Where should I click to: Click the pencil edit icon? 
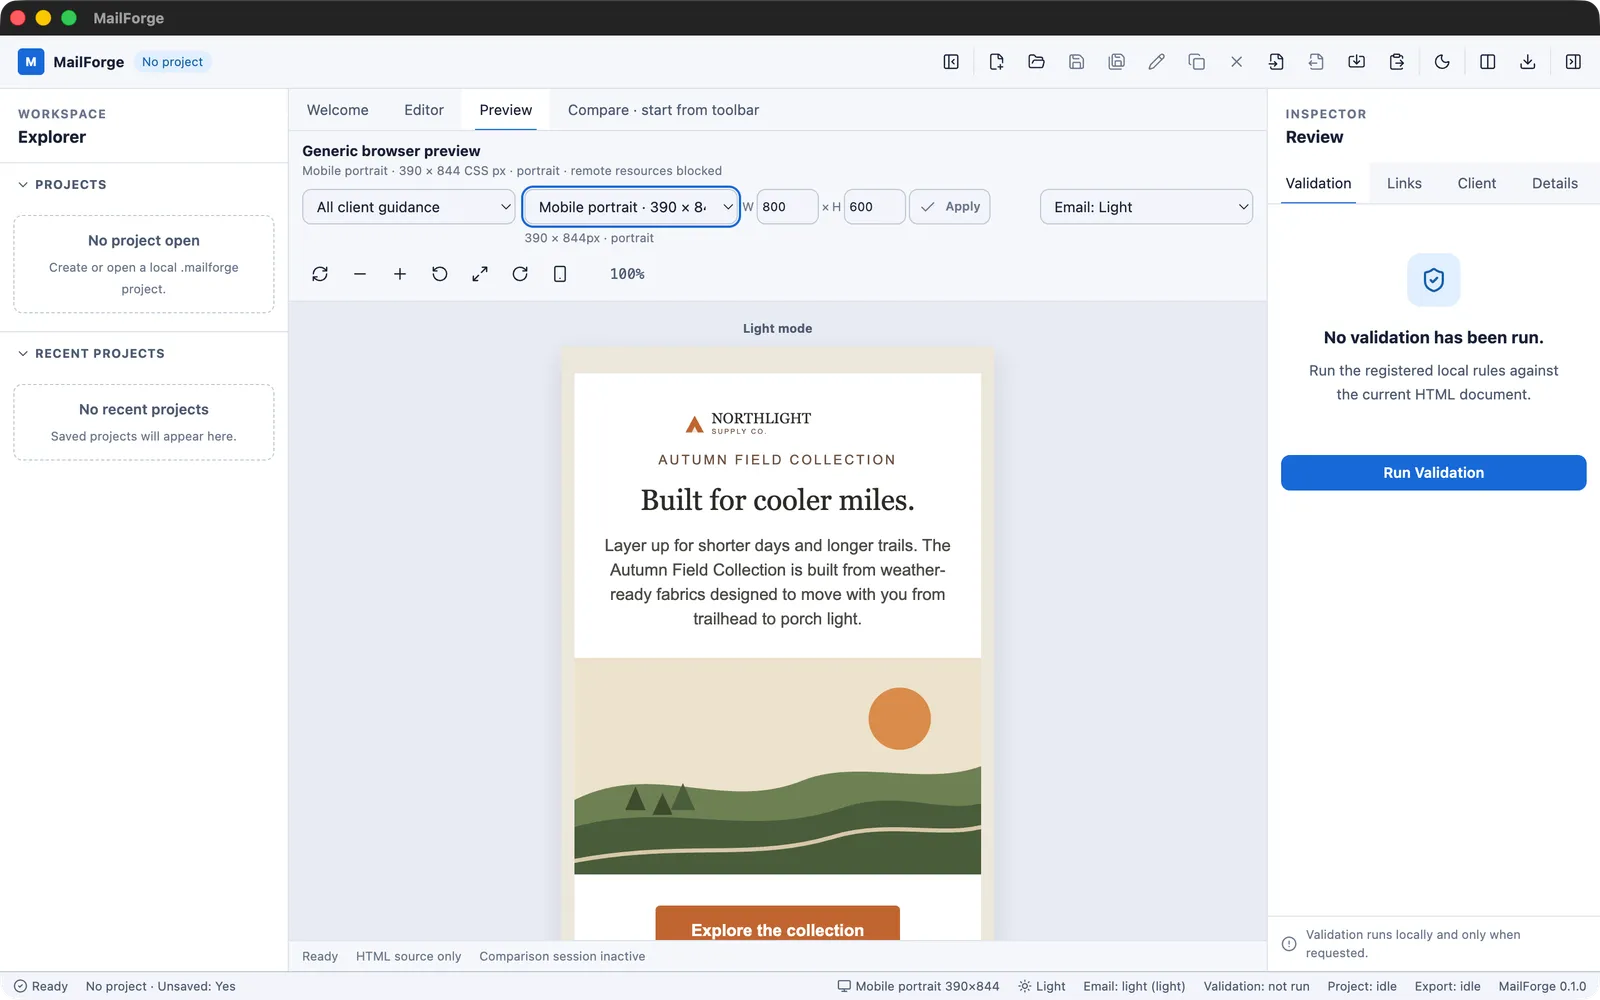tap(1156, 62)
